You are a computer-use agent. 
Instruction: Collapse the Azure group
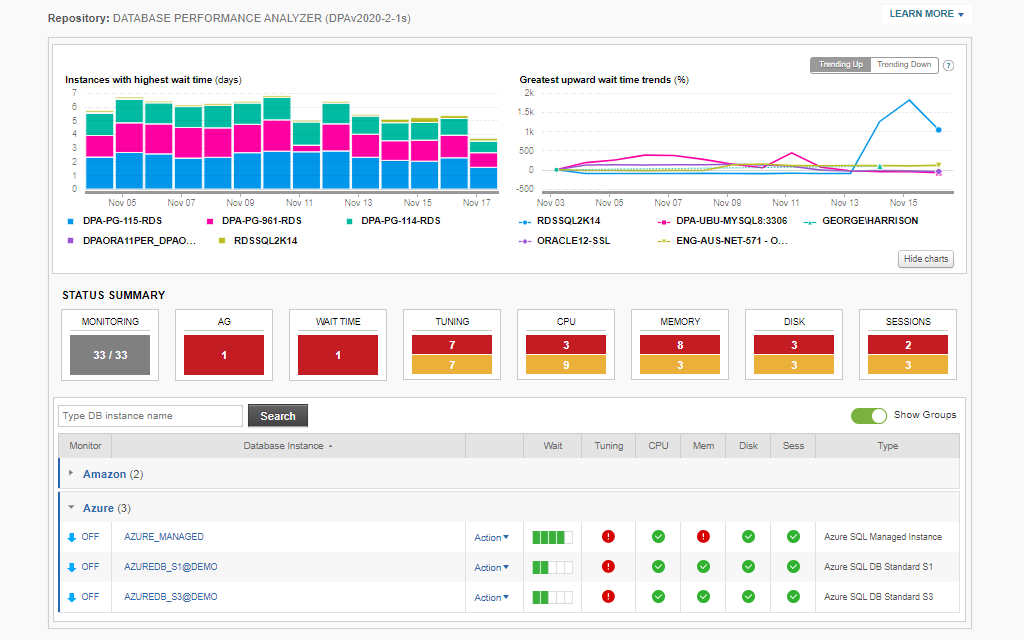tap(70, 507)
